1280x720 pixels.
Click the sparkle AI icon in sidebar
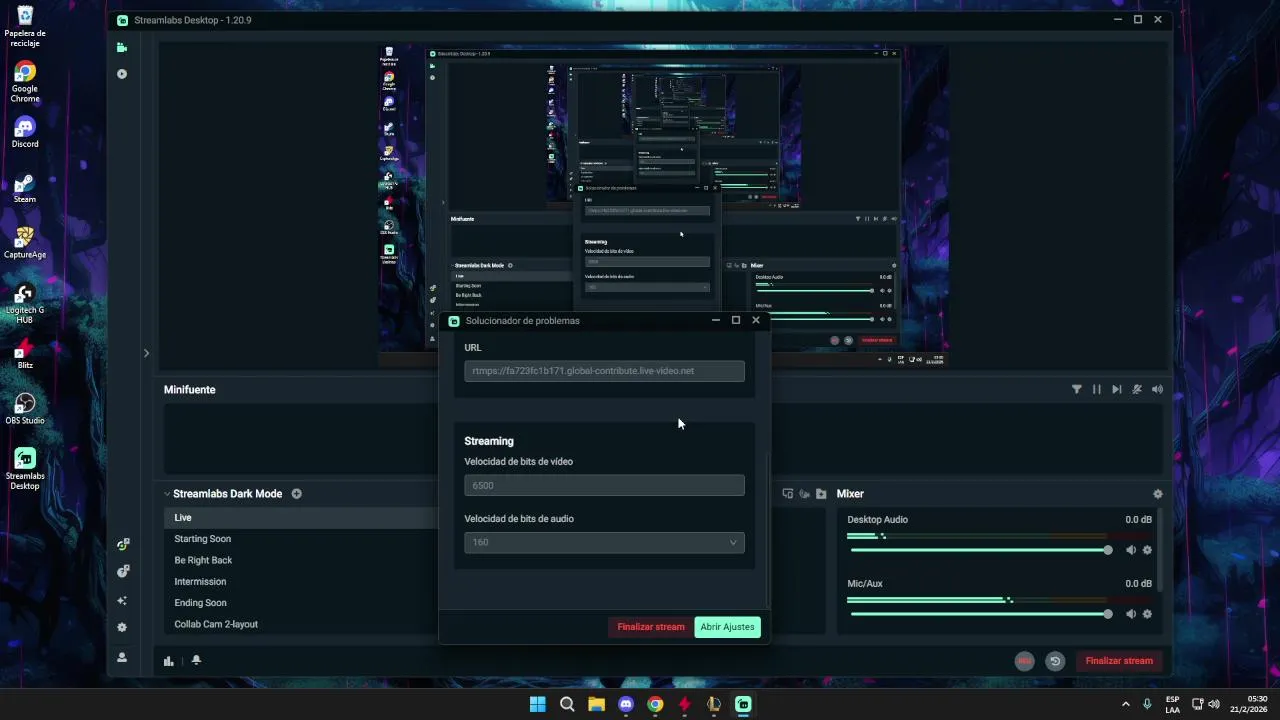122,601
